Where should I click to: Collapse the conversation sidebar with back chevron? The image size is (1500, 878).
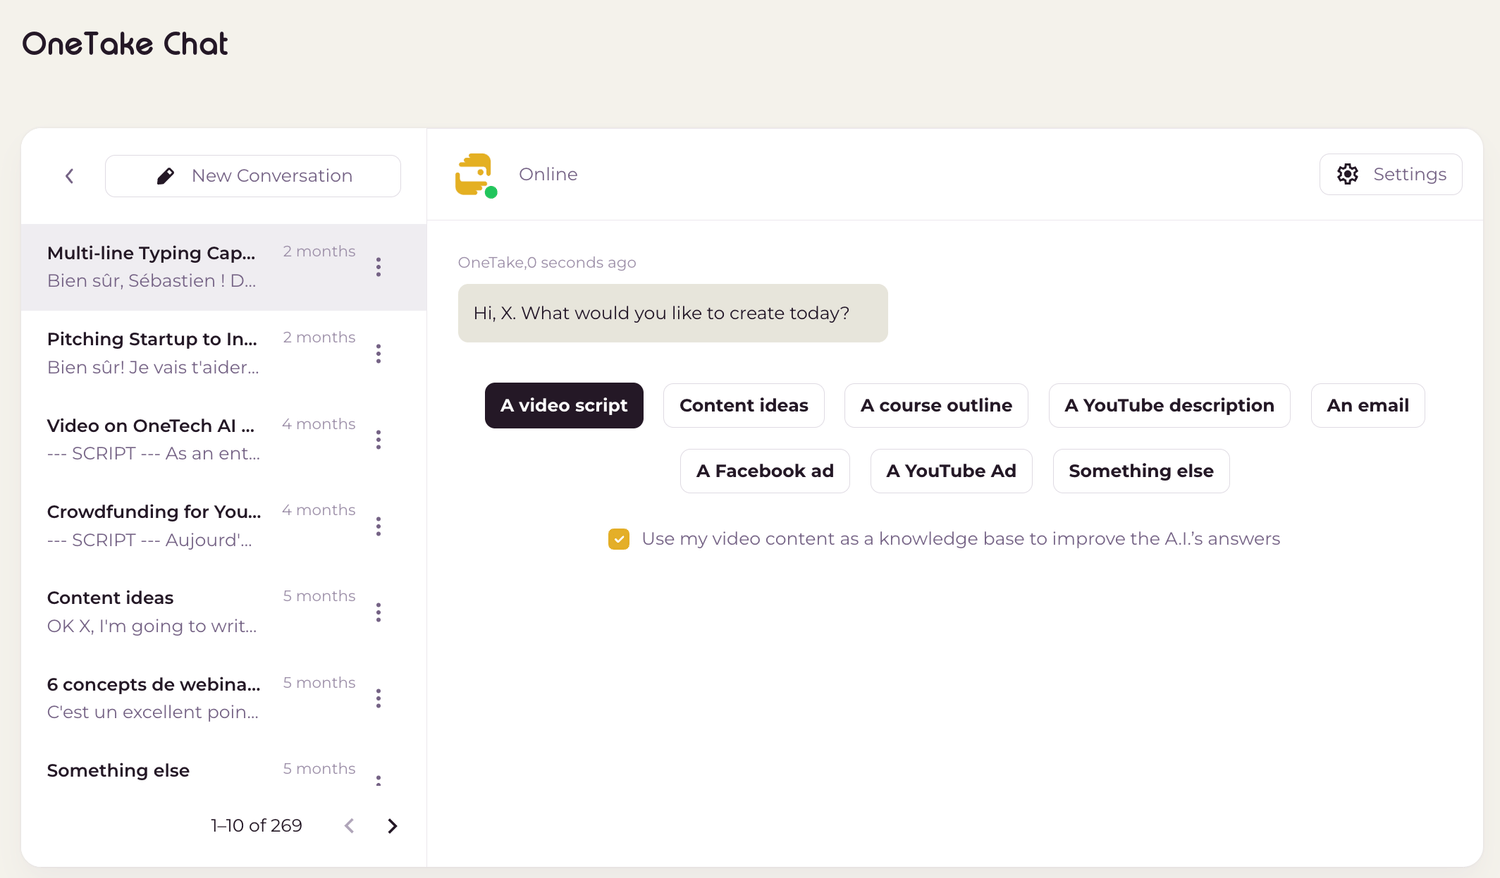69,176
